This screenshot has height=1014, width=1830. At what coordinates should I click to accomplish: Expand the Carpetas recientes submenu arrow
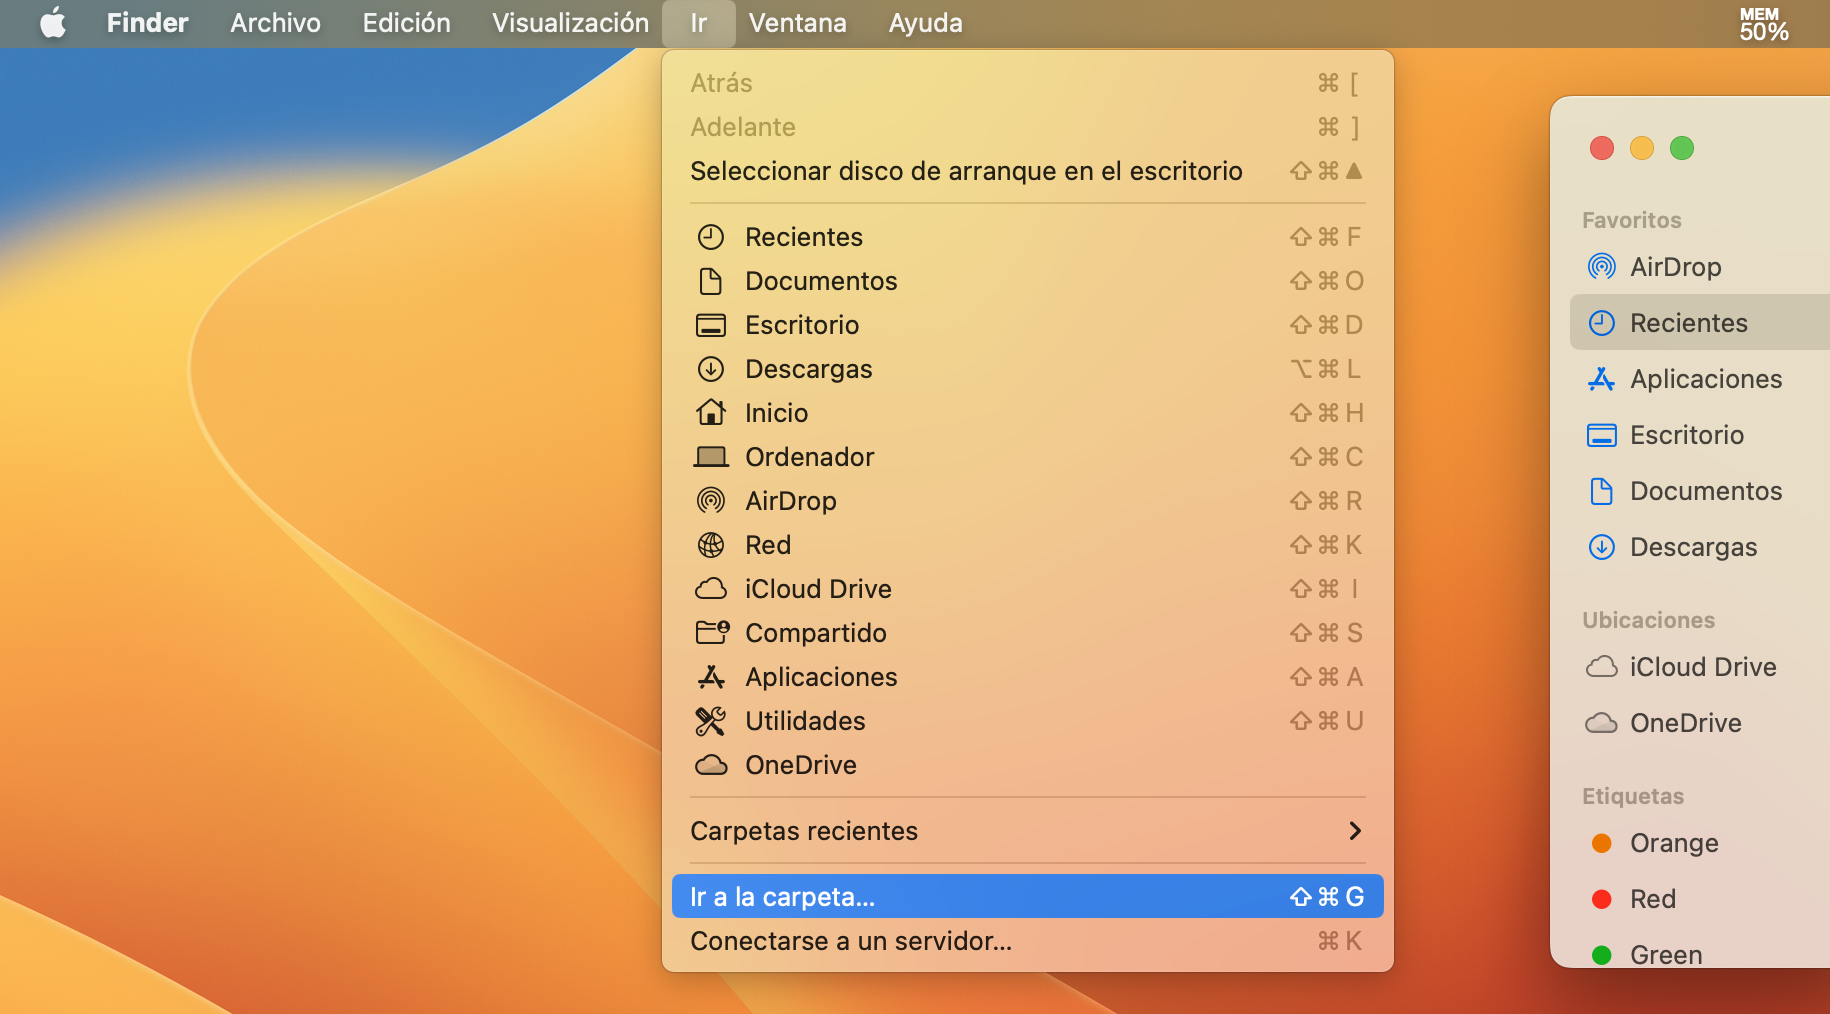1354,831
